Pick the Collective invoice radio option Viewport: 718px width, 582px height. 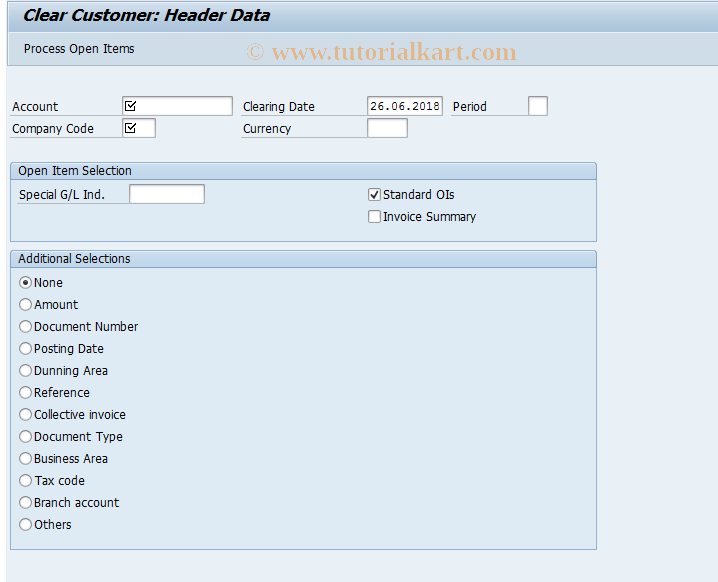click(x=26, y=414)
